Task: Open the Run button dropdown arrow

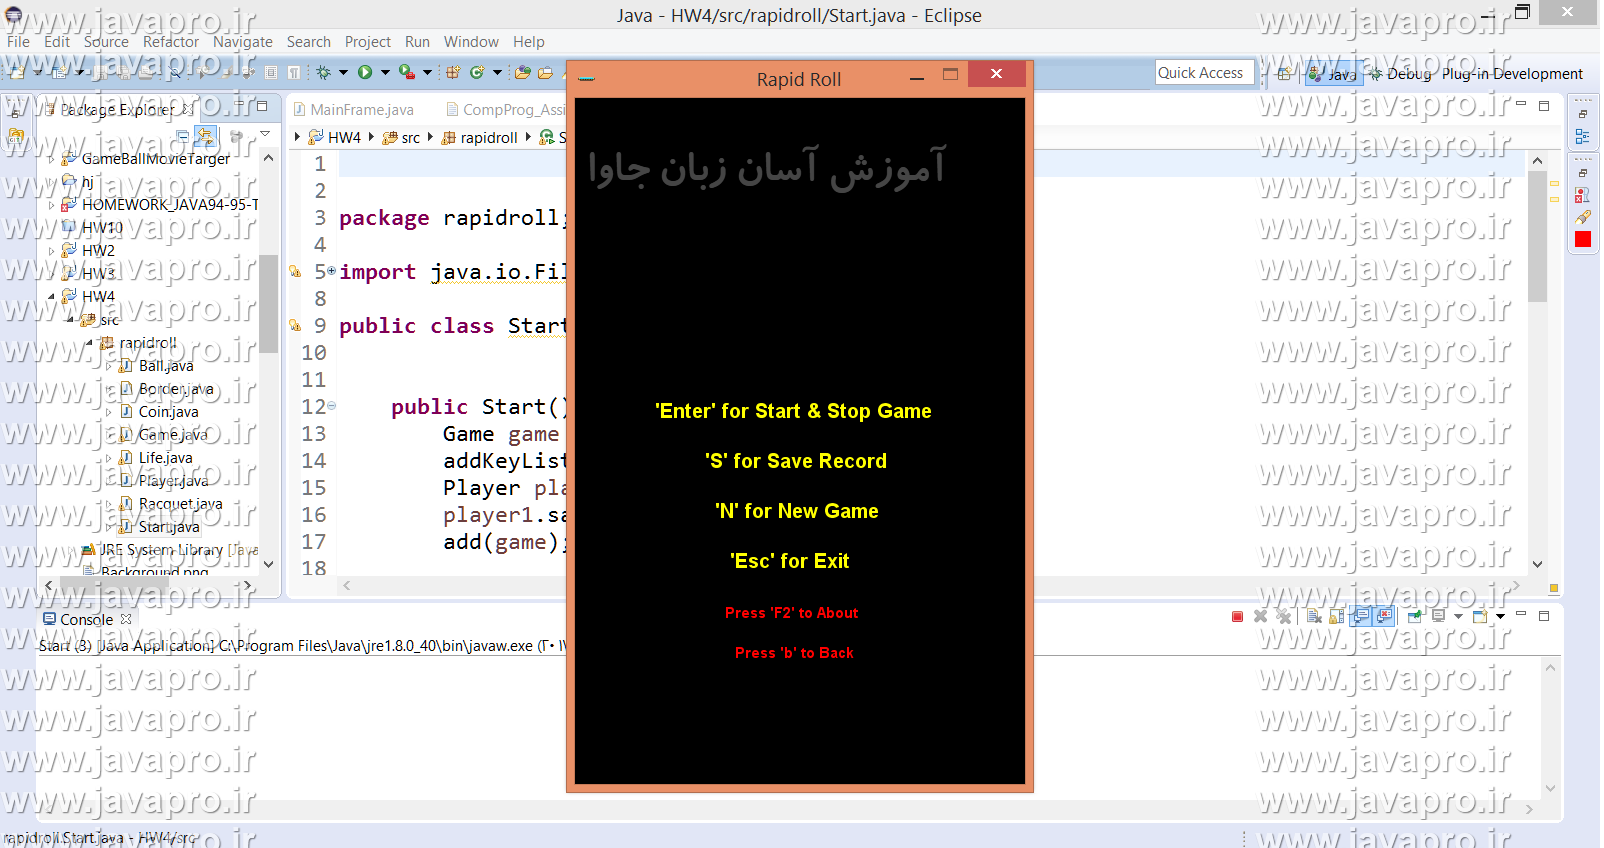Action: [x=385, y=72]
